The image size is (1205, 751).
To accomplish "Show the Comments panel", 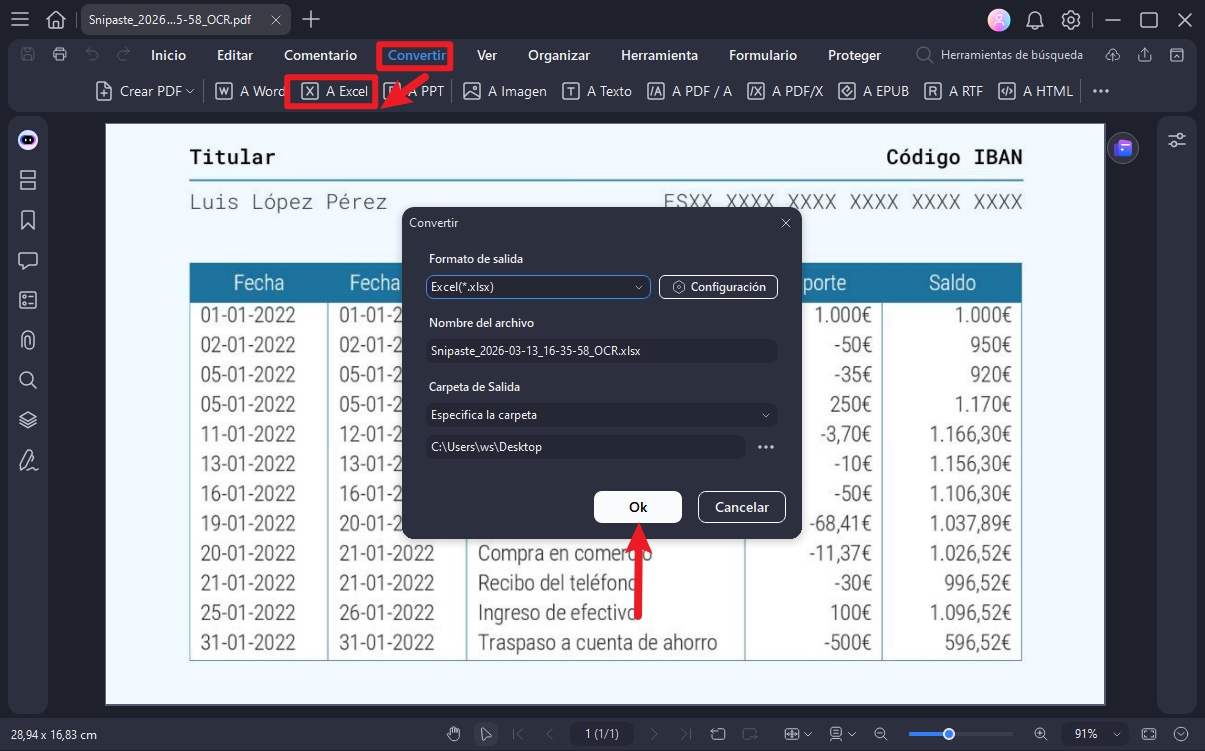I will click(x=27, y=259).
